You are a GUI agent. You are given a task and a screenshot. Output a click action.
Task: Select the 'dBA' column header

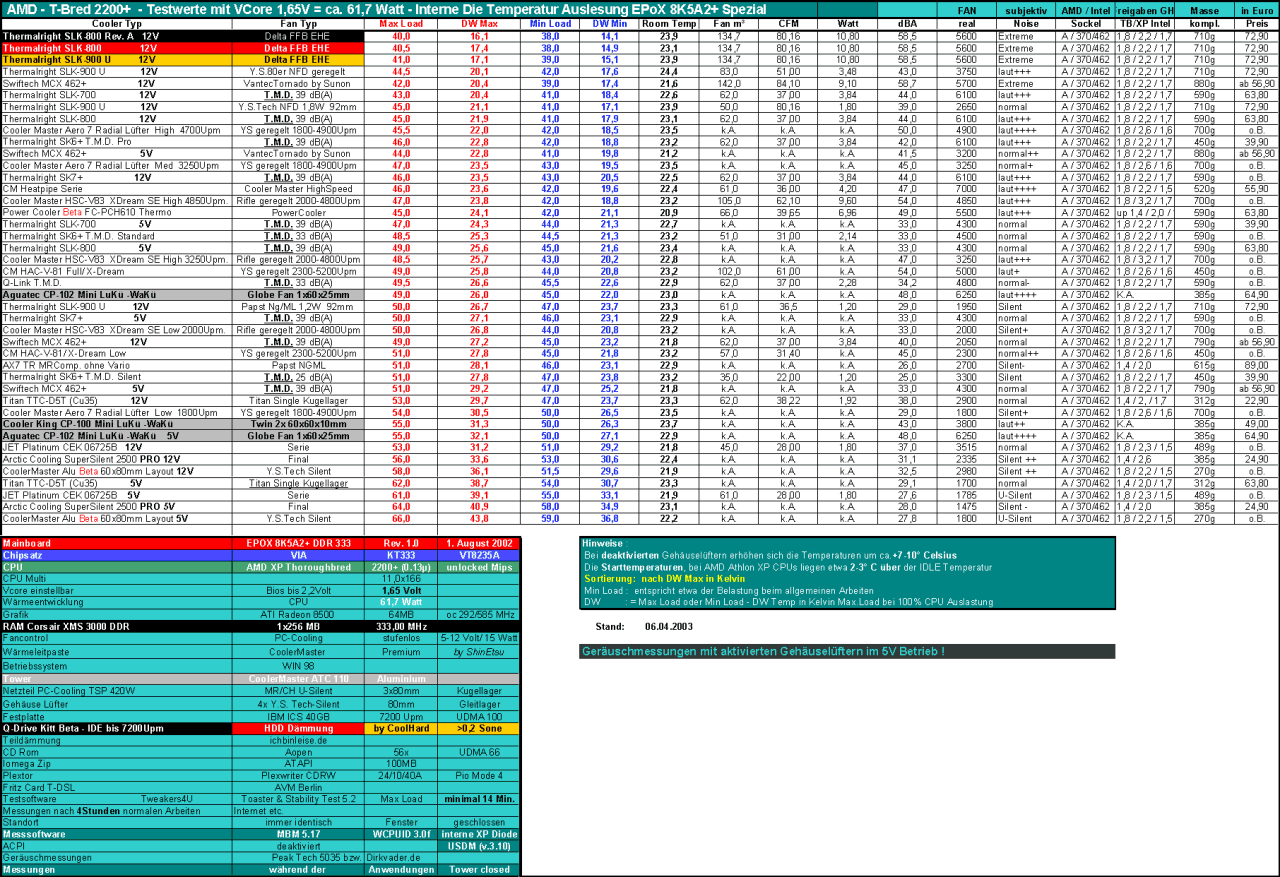point(907,23)
